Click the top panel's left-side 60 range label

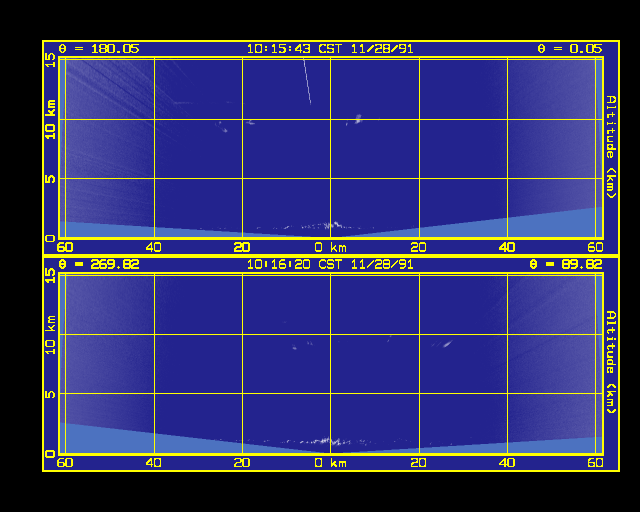pos(65,247)
